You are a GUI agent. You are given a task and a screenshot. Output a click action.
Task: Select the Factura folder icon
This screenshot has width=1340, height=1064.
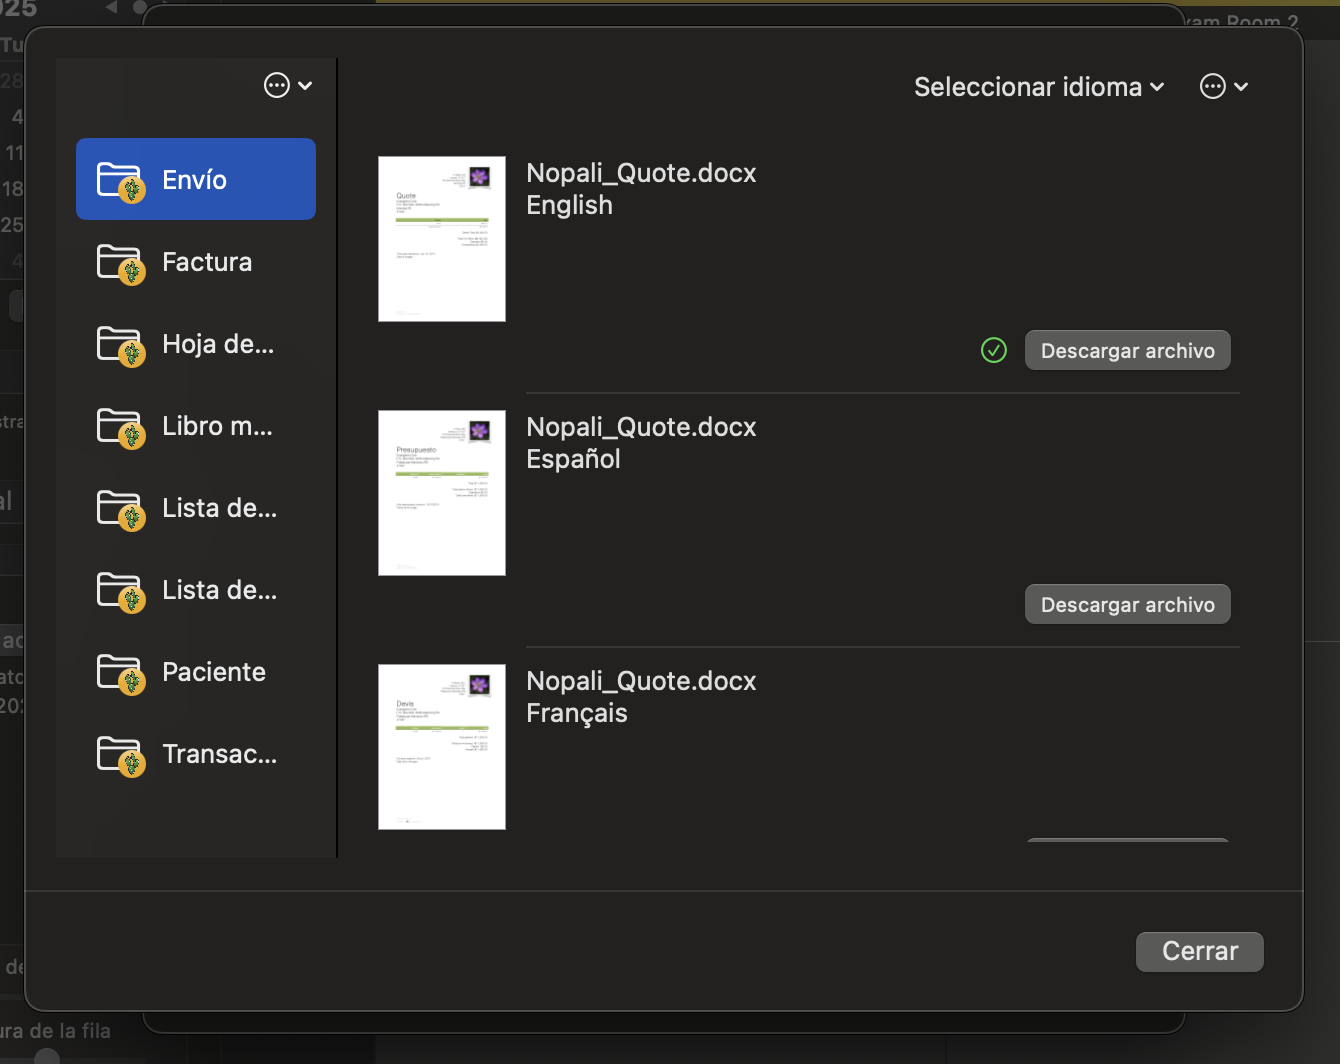(x=121, y=263)
